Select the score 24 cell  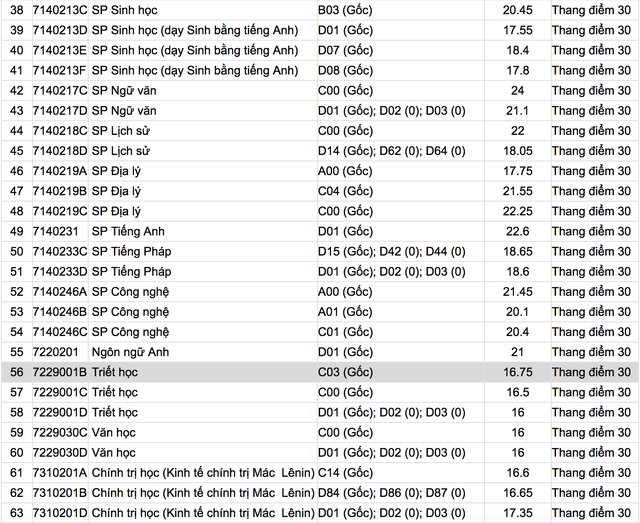pyautogui.click(x=516, y=90)
